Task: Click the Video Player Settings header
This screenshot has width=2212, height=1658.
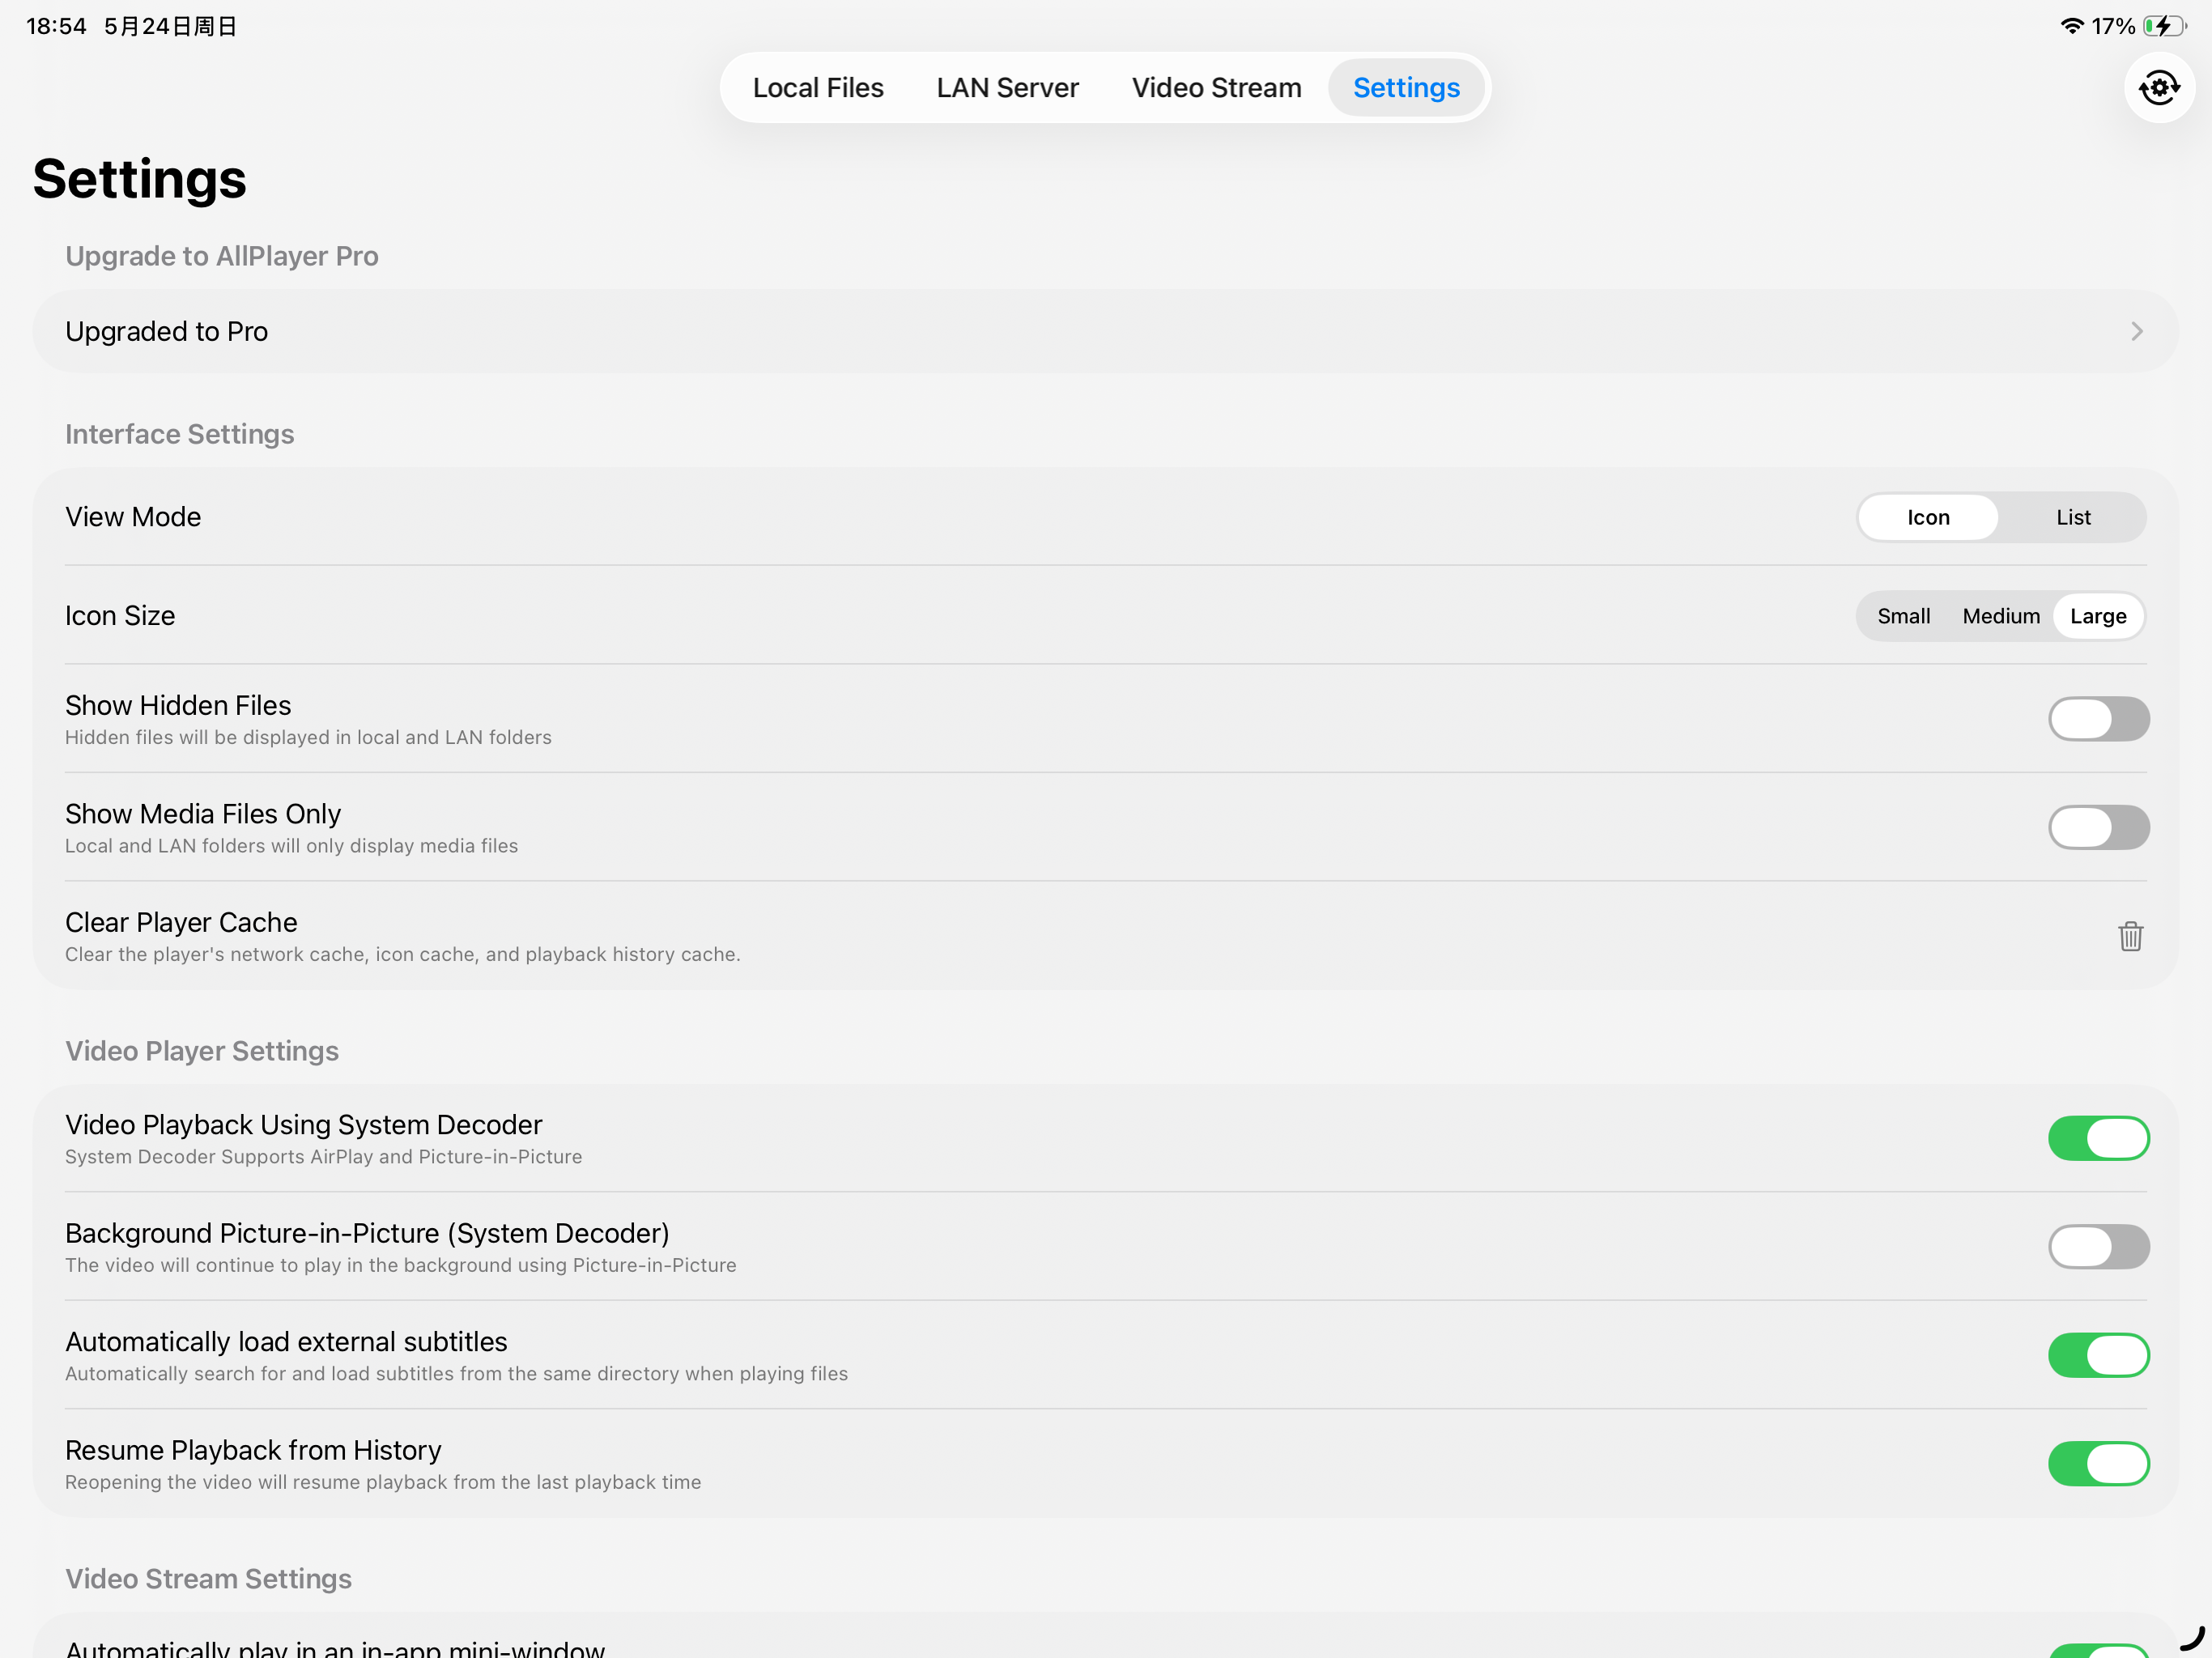Action: [202, 1051]
